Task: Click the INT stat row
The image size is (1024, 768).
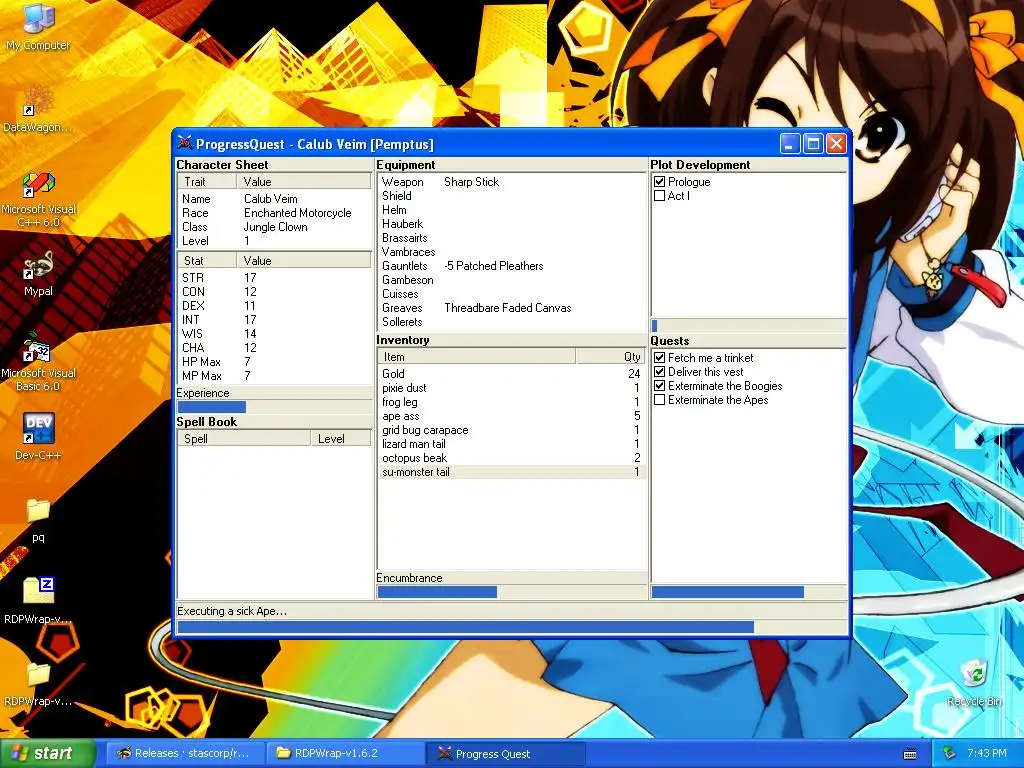Action: click(274, 319)
